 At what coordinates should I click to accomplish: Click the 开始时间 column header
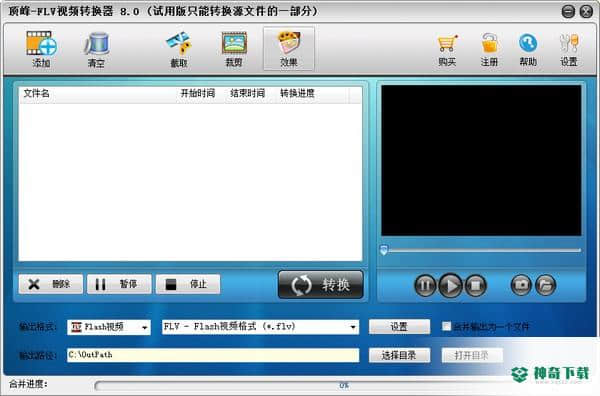click(x=197, y=93)
